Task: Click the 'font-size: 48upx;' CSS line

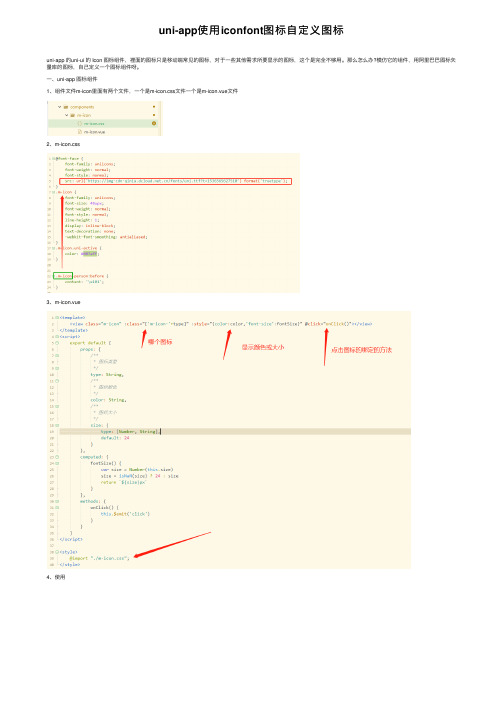Action: pyautogui.click(x=85, y=203)
